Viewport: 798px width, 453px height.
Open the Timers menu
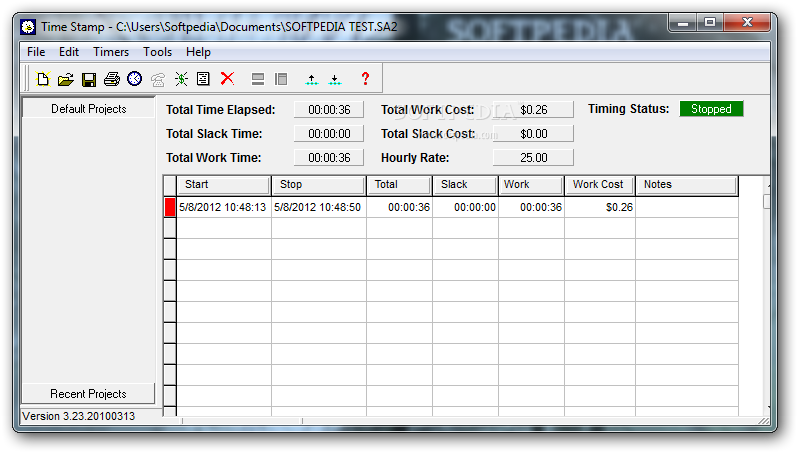(x=111, y=52)
